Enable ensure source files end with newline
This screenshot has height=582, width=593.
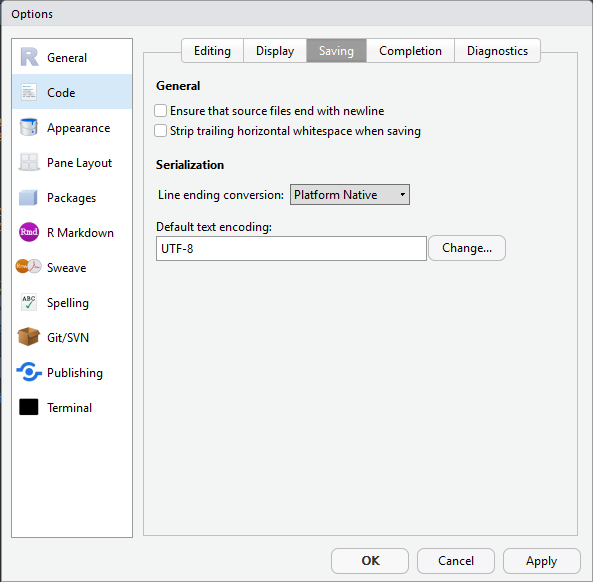[160, 111]
